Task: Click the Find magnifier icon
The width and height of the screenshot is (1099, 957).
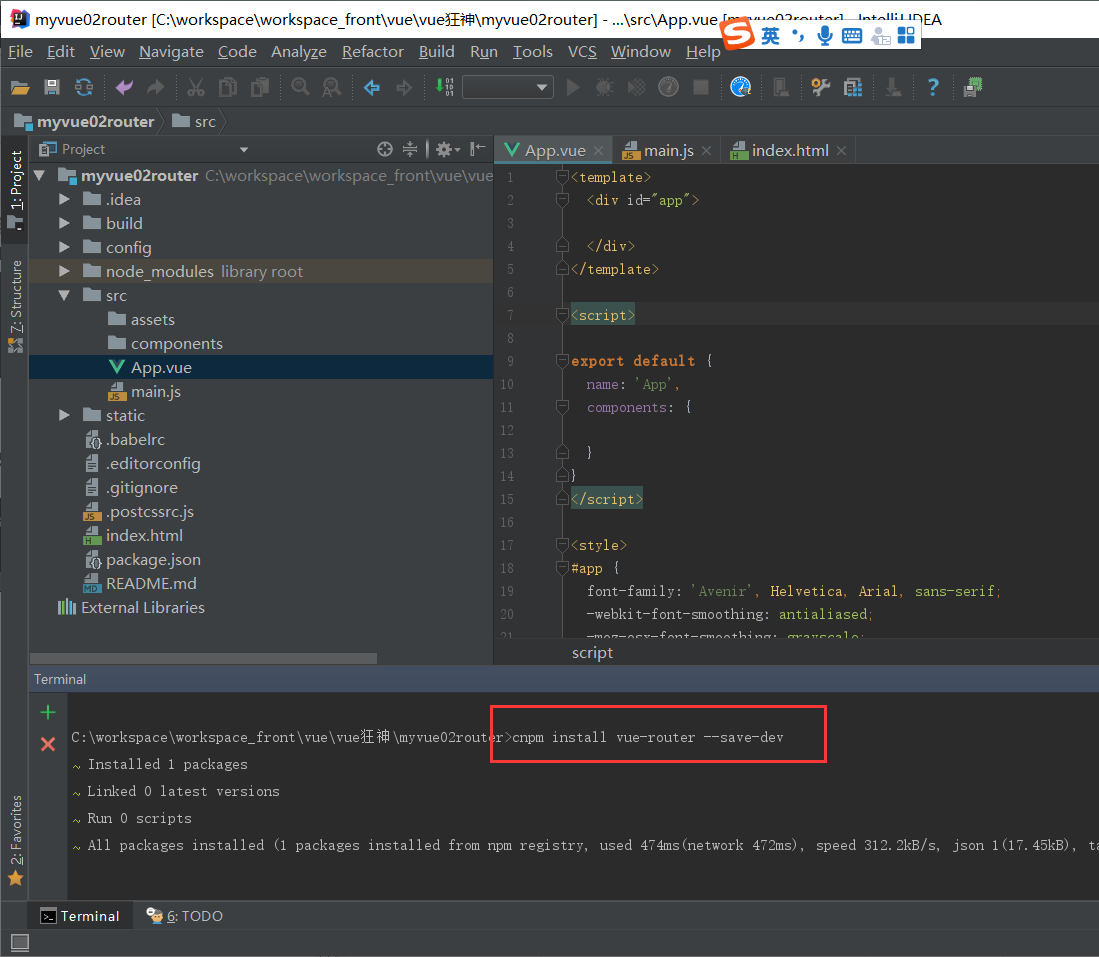Action: pyautogui.click(x=300, y=88)
